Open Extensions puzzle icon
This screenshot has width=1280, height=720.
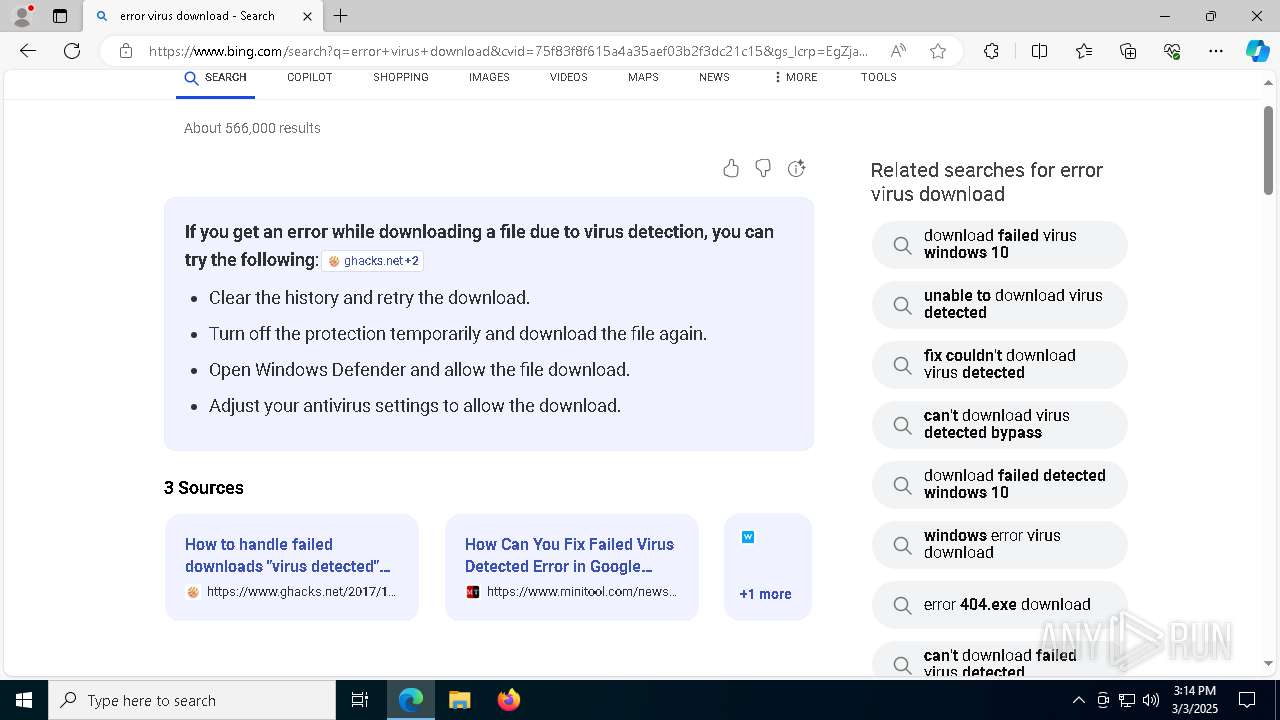(x=991, y=51)
